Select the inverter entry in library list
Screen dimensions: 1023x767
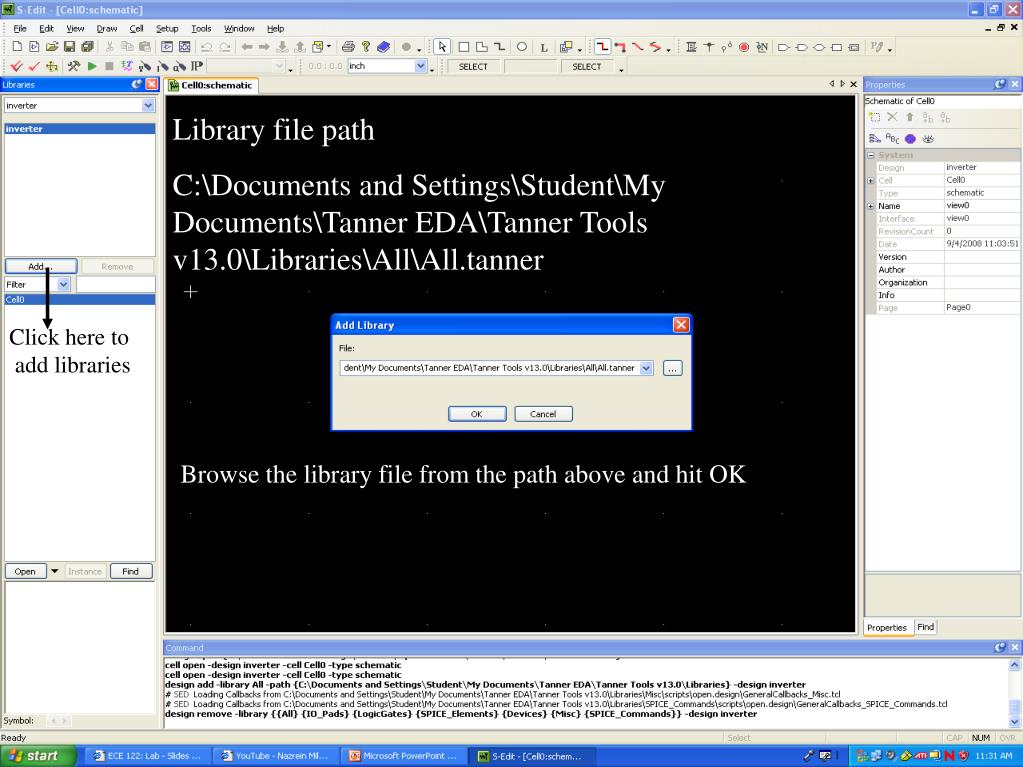[x=80, y=129]
